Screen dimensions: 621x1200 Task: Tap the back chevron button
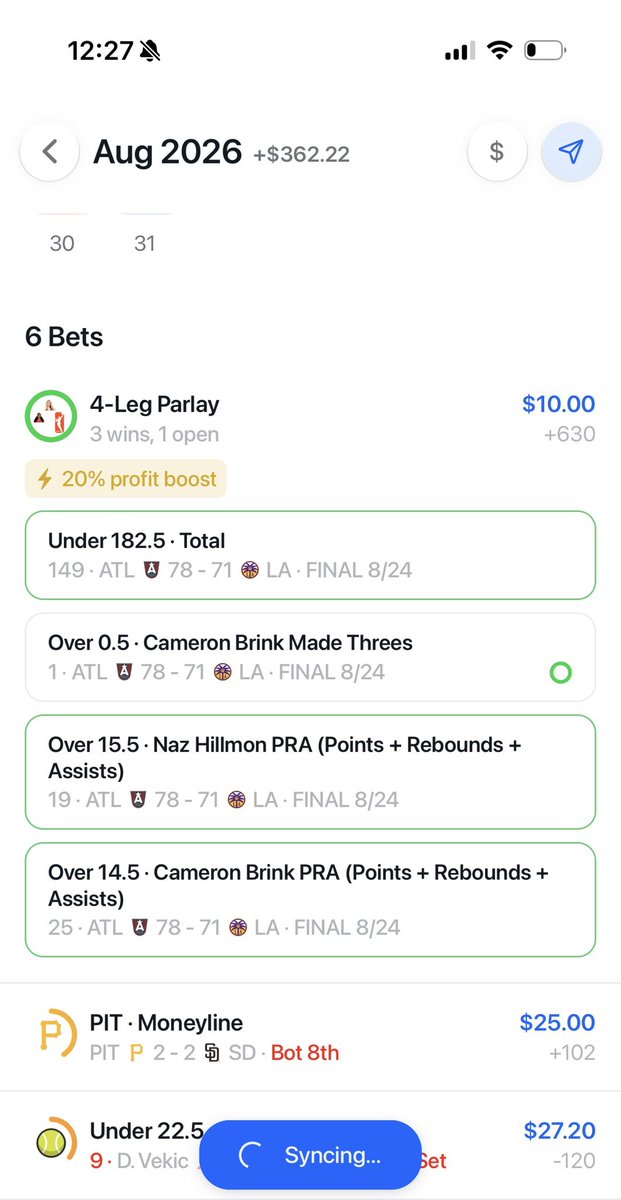click(50, 152)
